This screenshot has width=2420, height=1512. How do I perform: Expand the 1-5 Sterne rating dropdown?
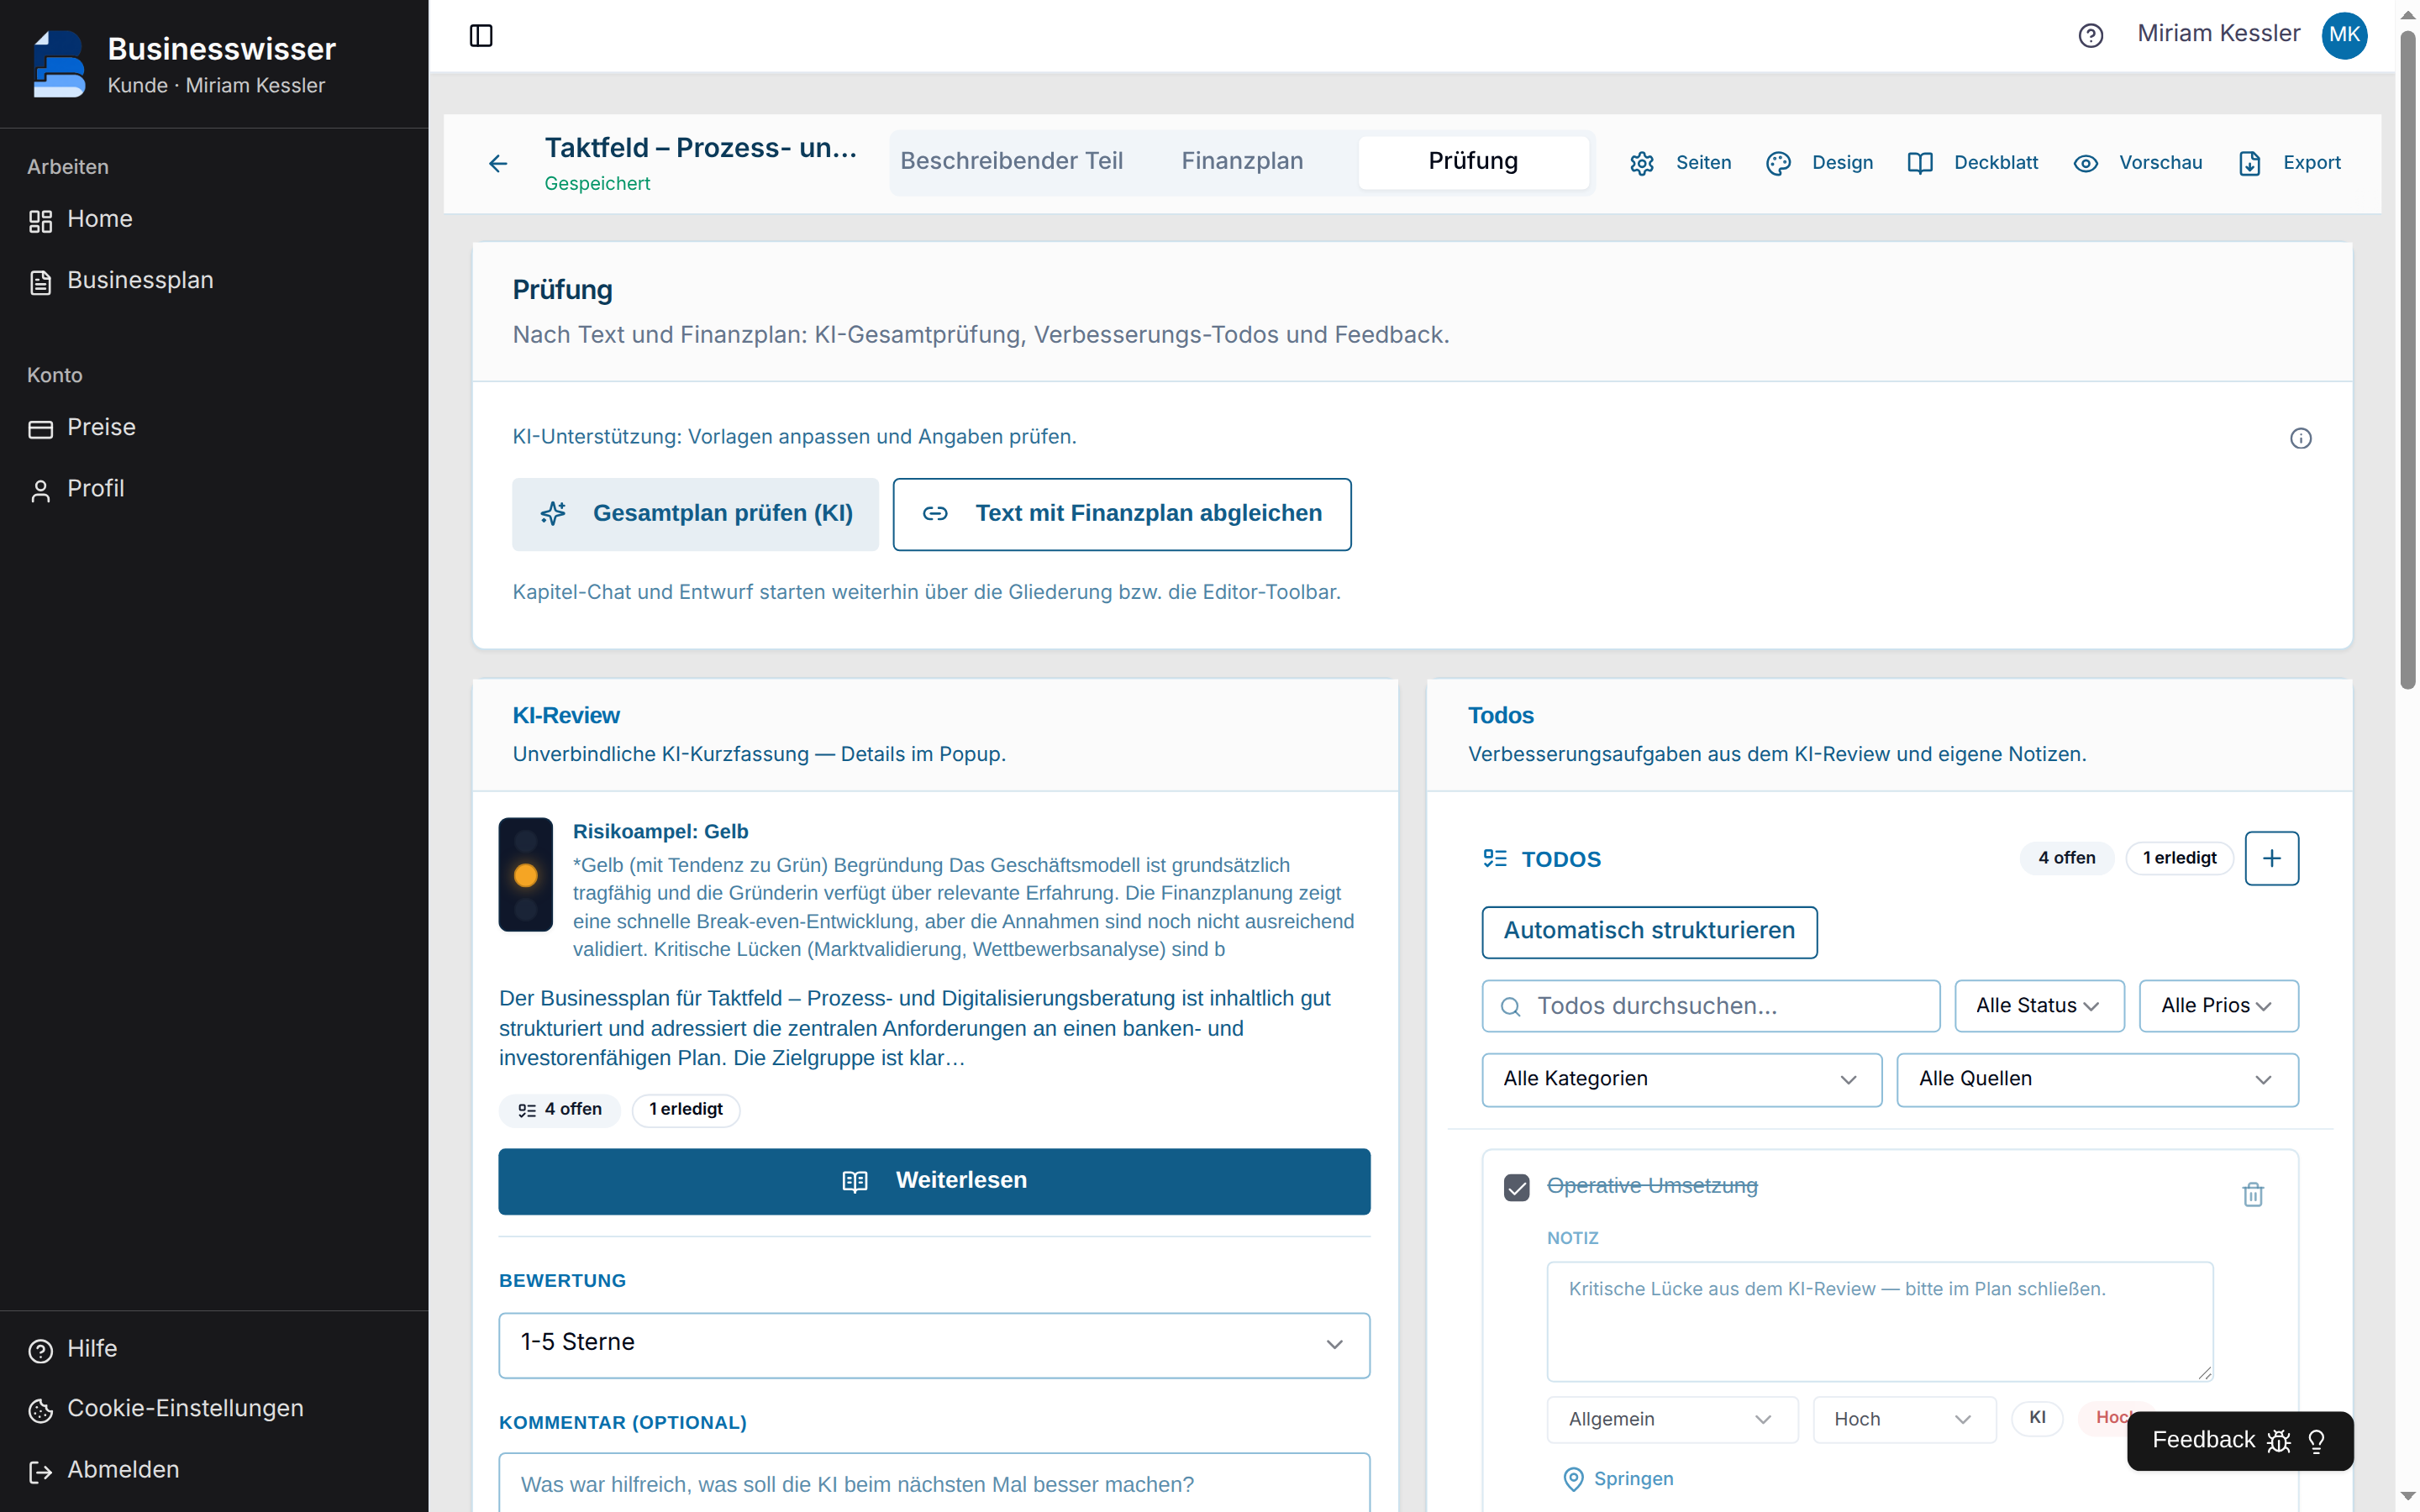coord(934,1345)
